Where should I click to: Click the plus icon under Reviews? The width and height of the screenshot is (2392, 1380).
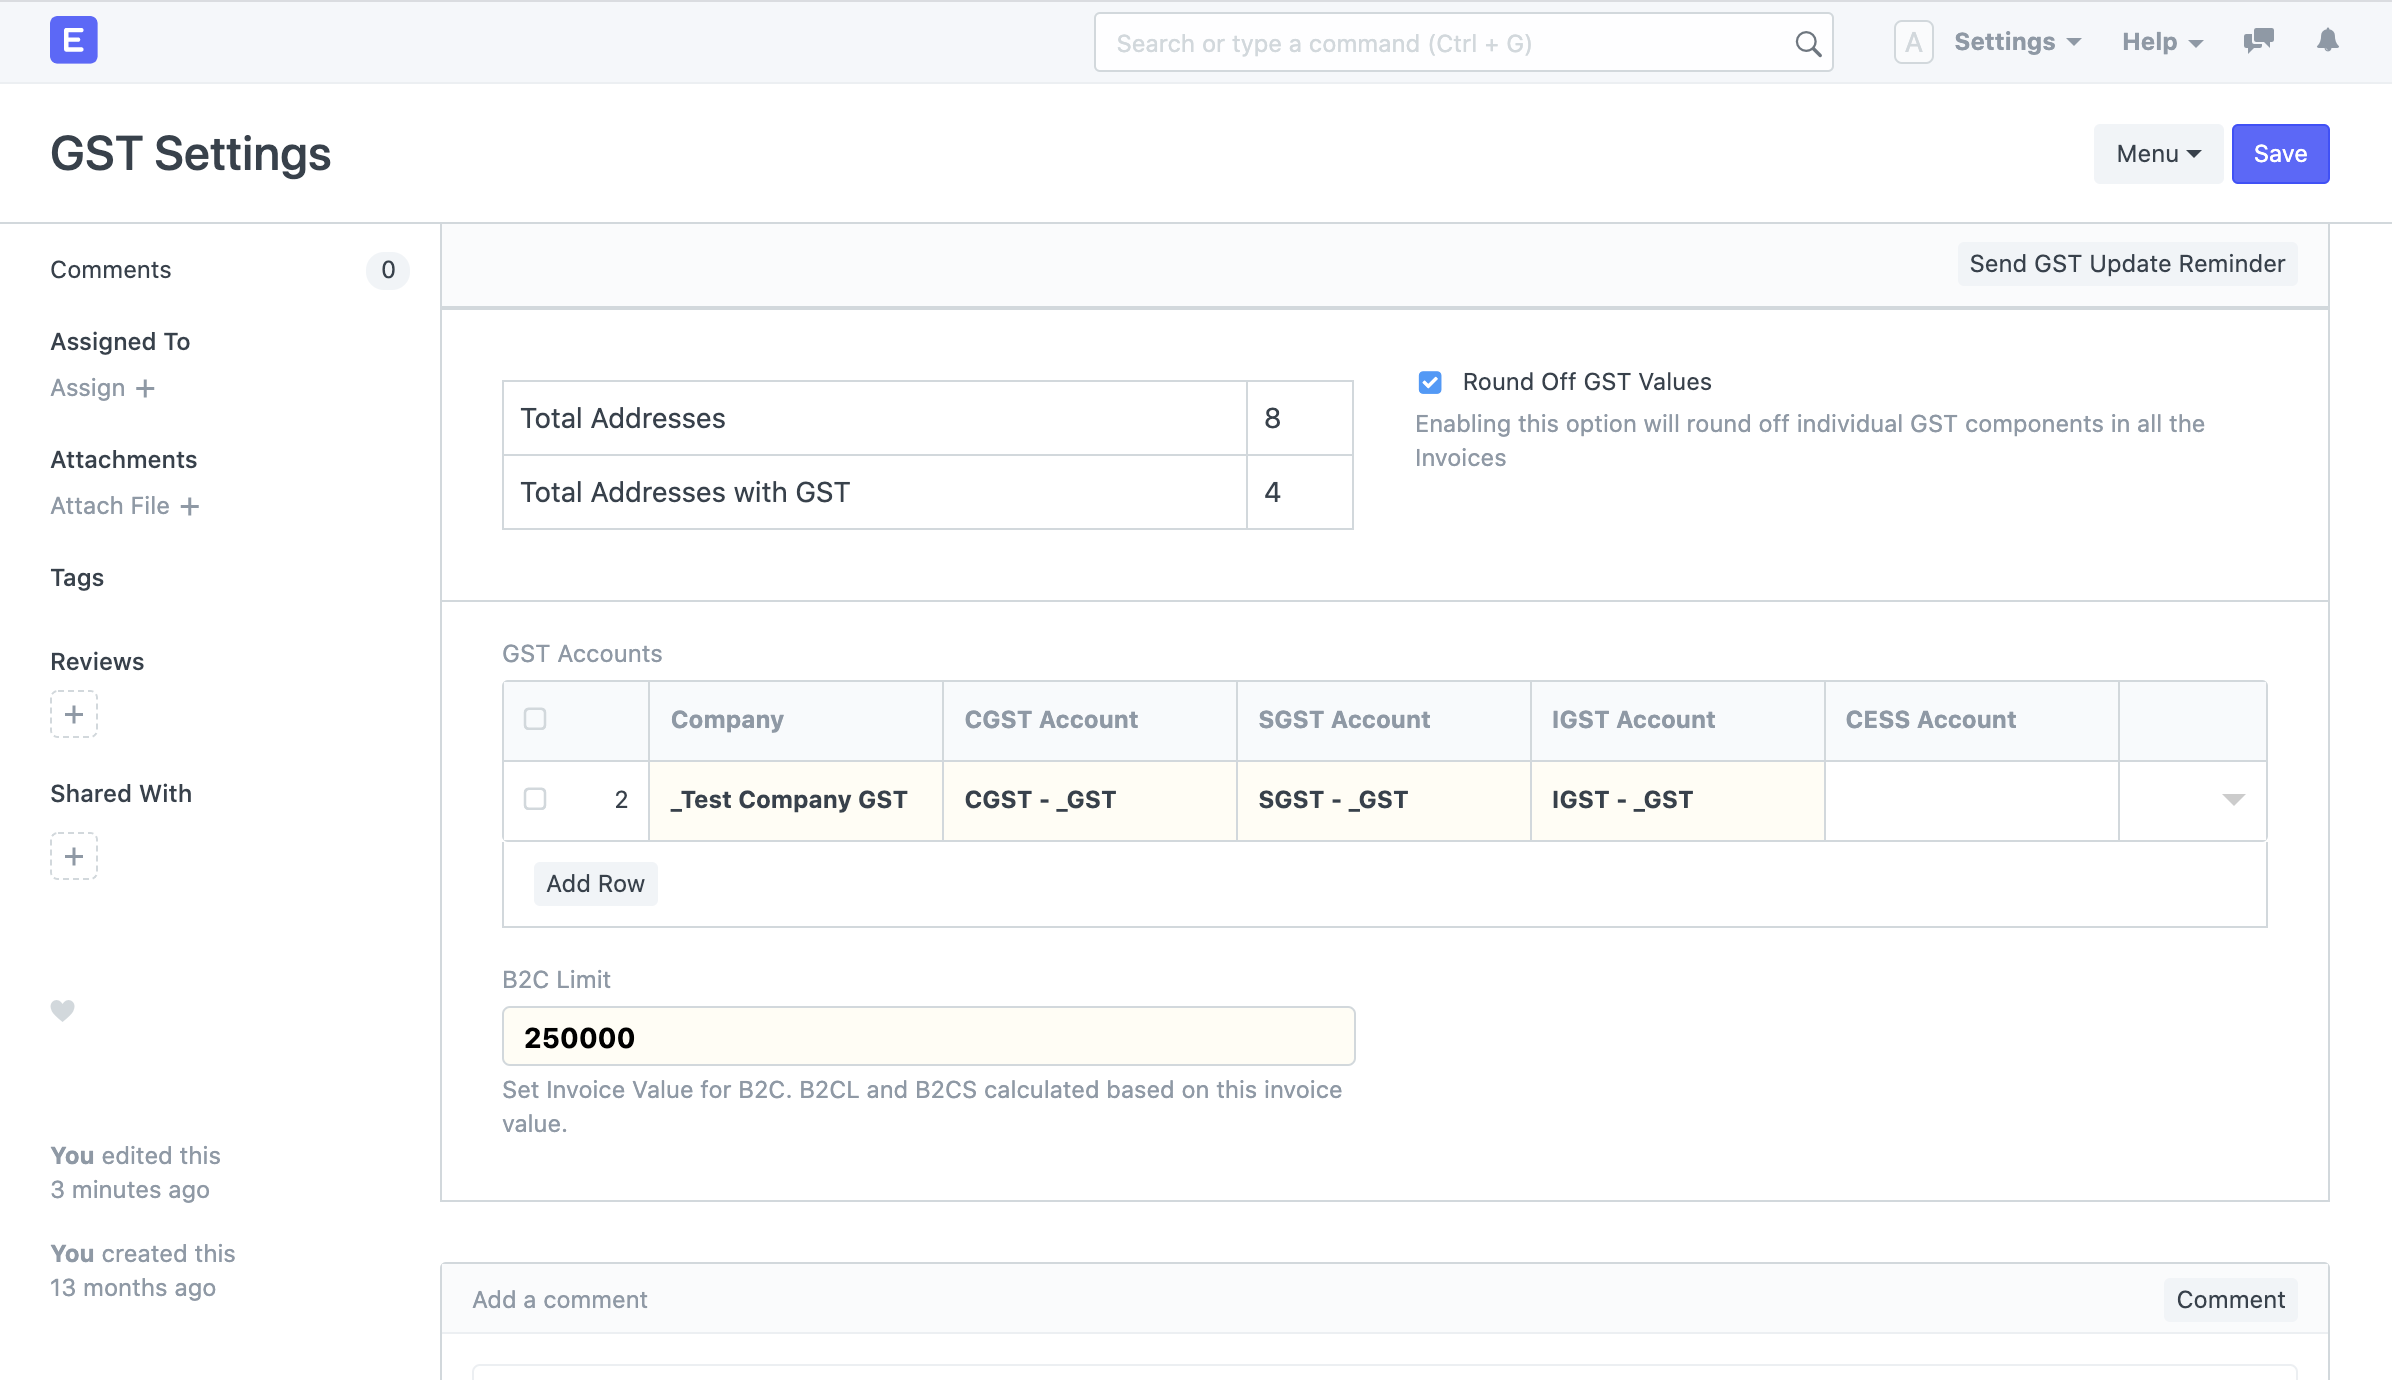[x=74, y=714]
